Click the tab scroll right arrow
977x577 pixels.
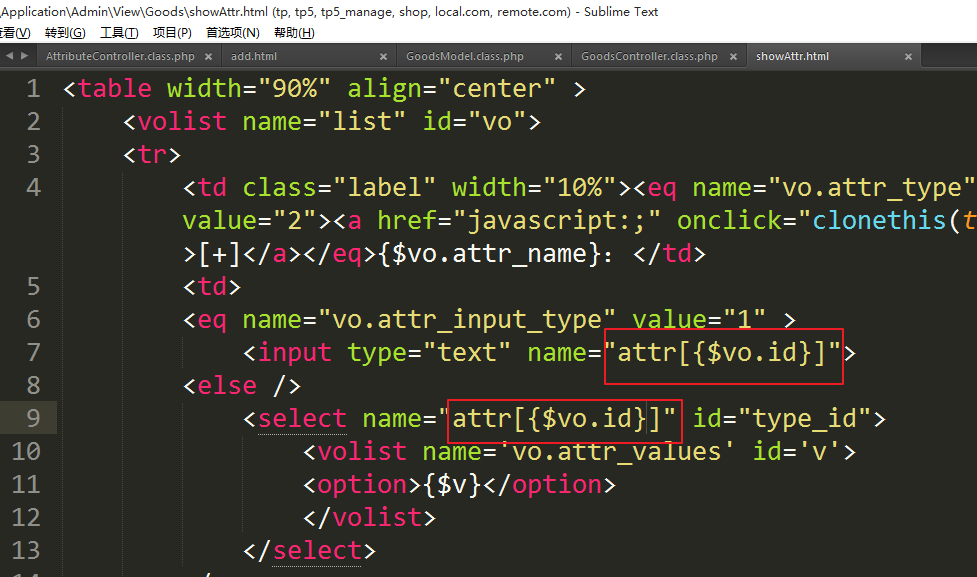coord(24,56)
